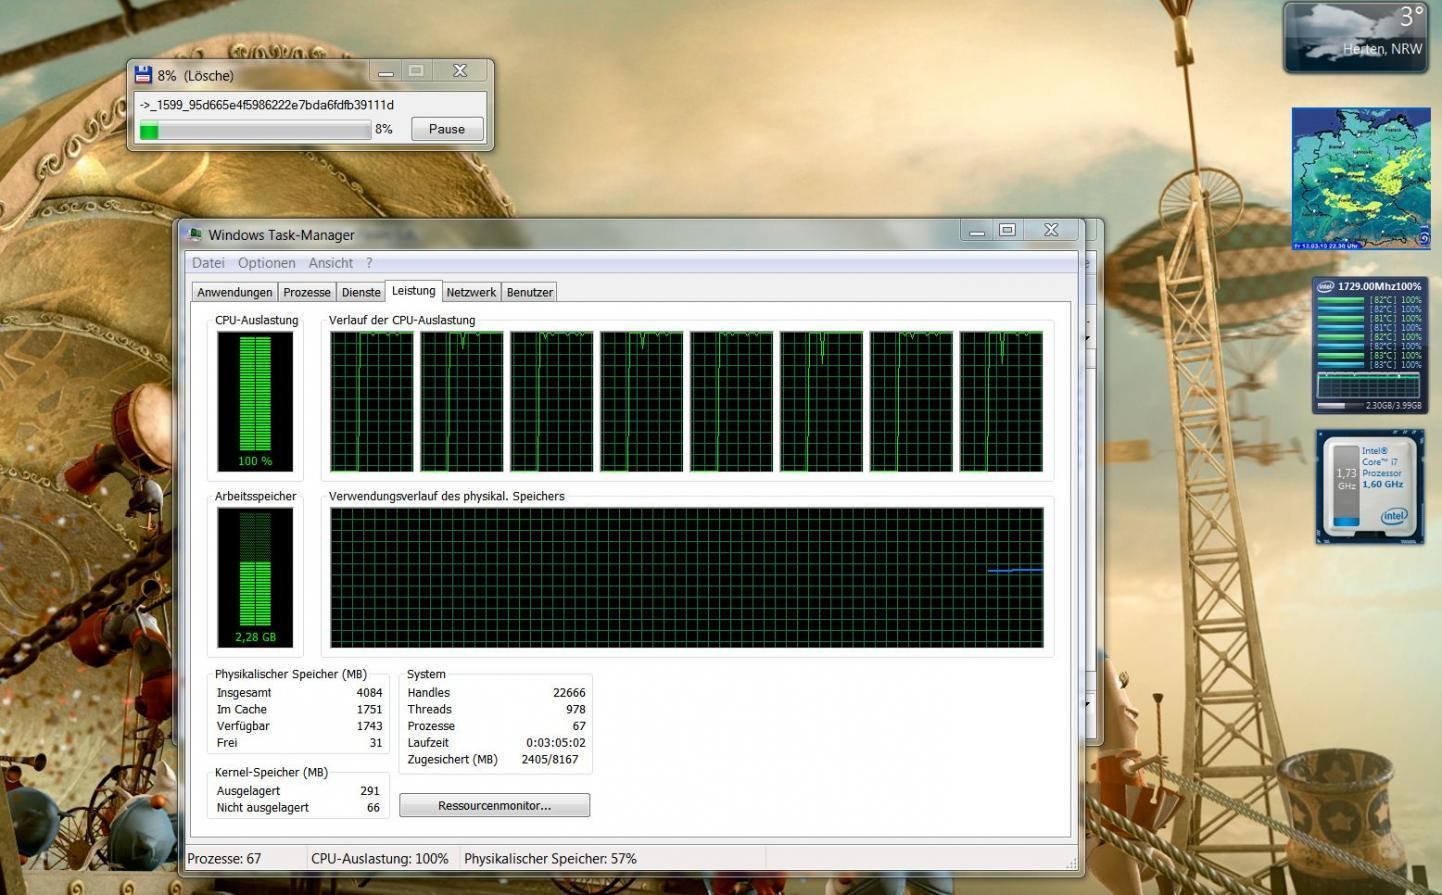Close the Lösche progress dialog
The image size is (1442, 895).
tap(460, 71)
